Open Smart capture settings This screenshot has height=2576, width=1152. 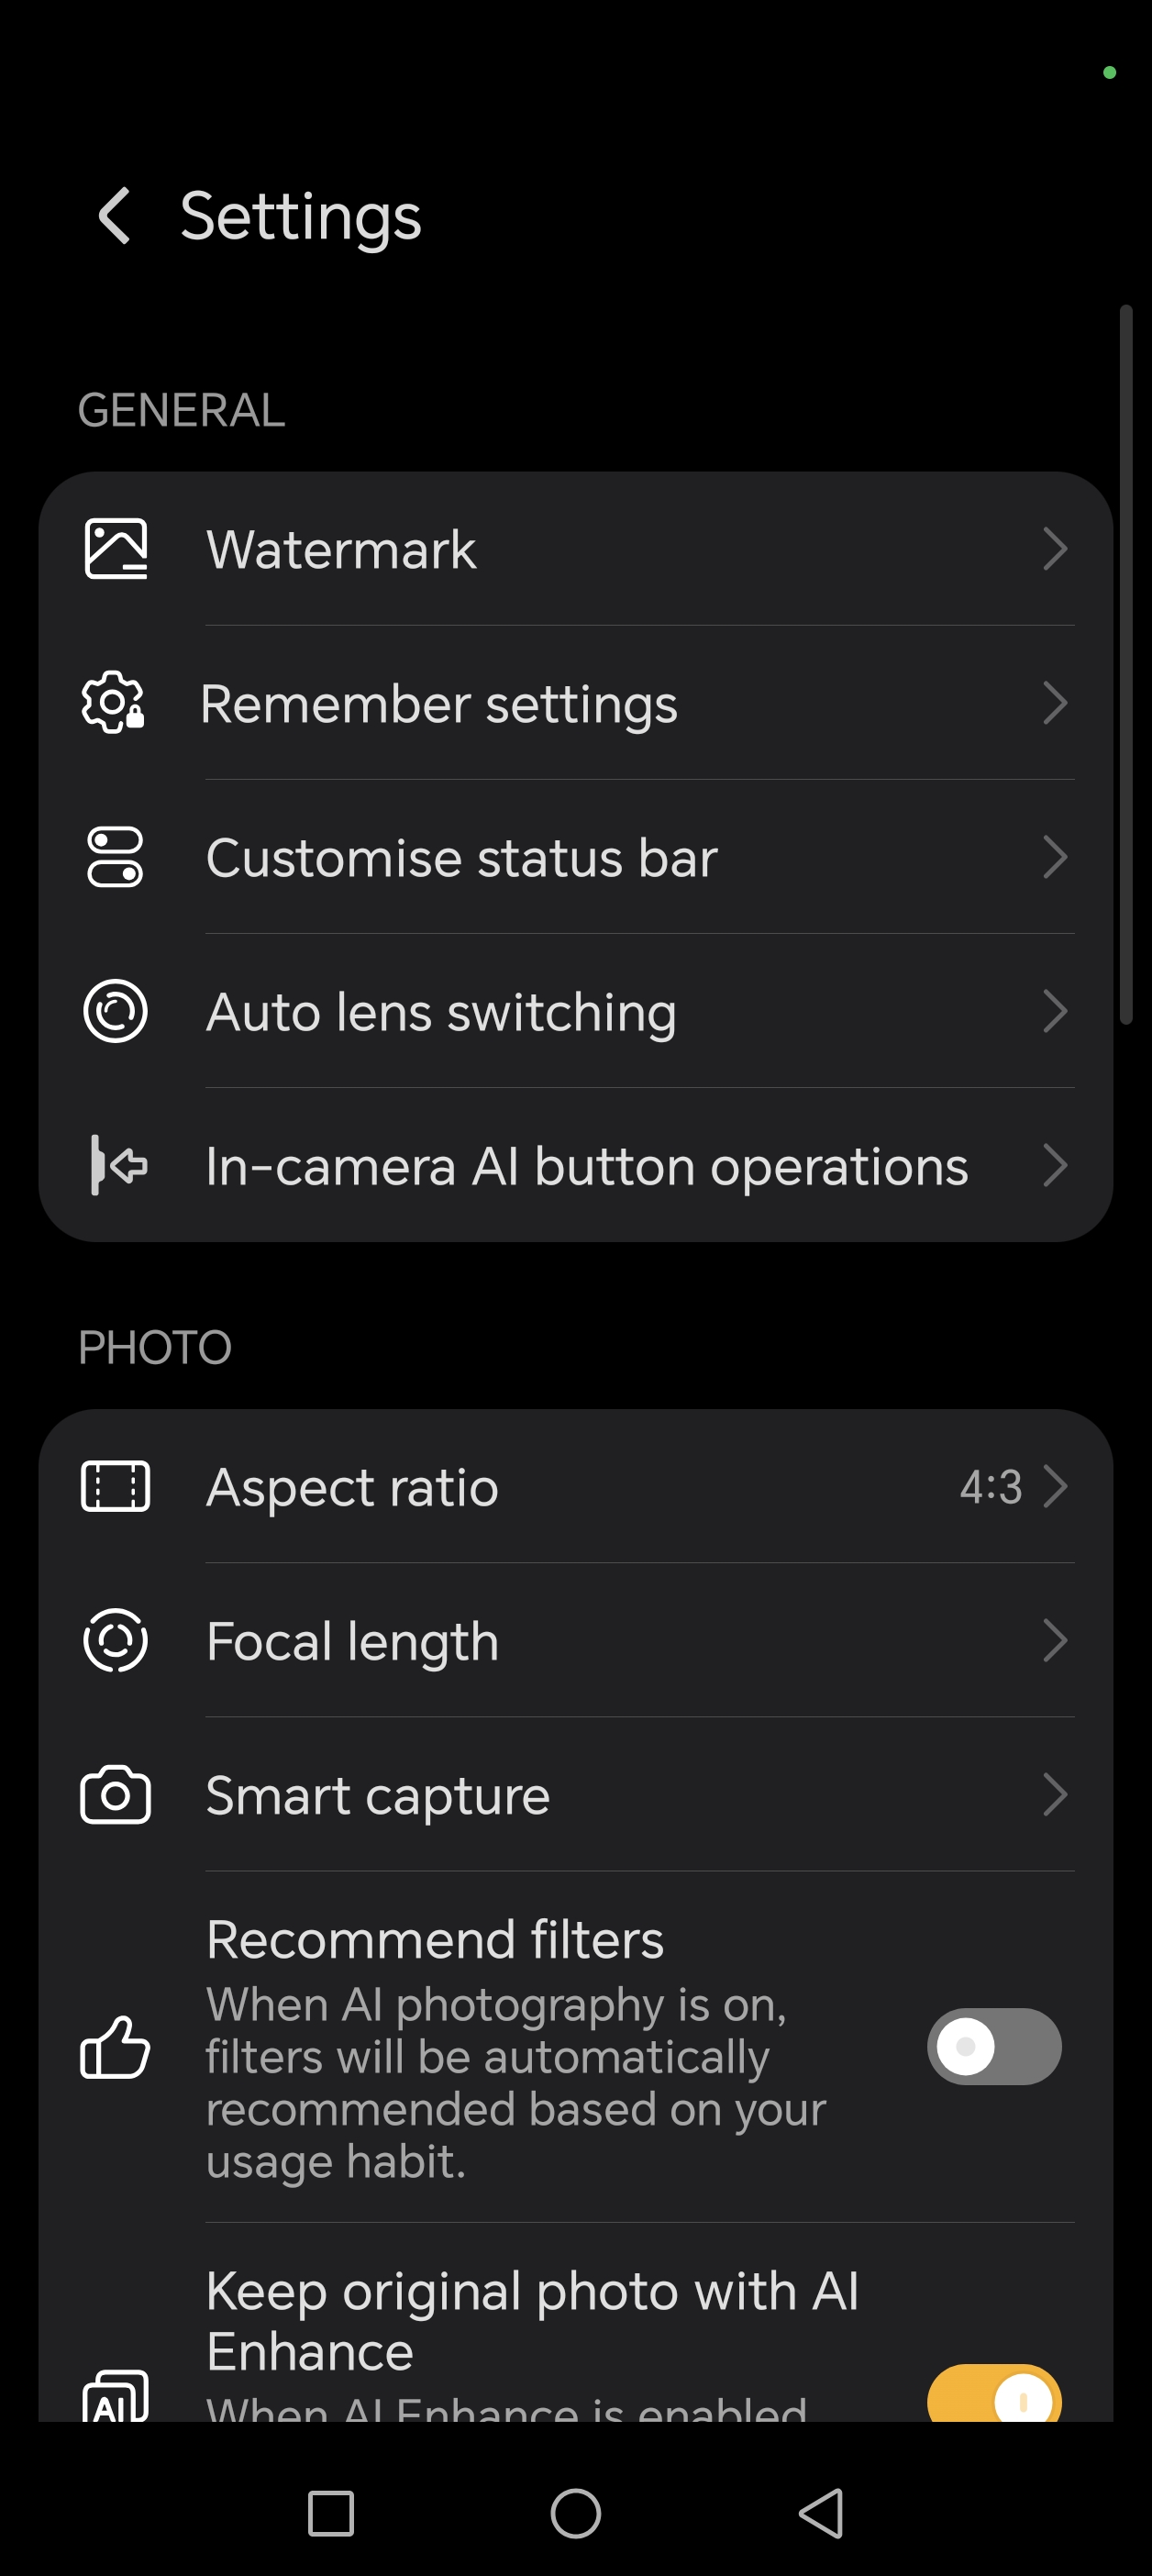pyautogui.click(x=378, y=1796)
